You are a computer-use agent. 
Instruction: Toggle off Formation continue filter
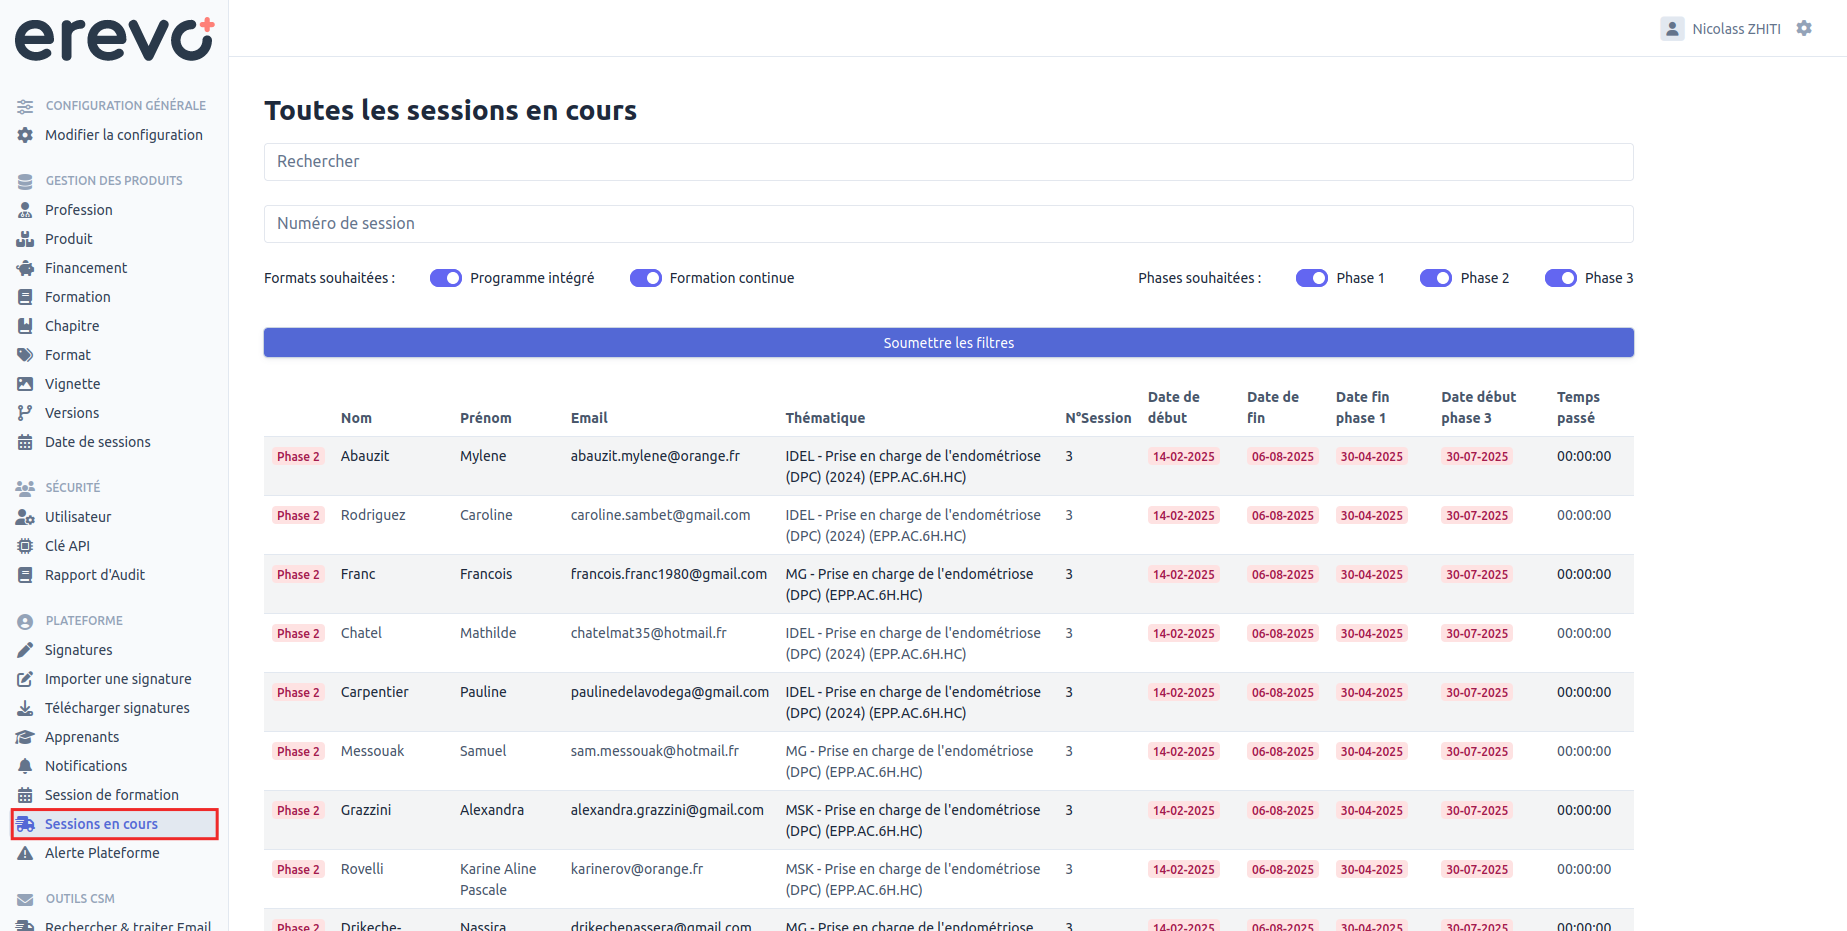click(646, 278)
